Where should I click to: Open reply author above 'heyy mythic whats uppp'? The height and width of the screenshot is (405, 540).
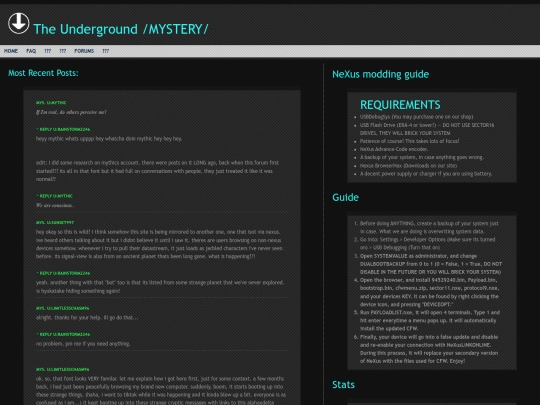click(63, 129)
